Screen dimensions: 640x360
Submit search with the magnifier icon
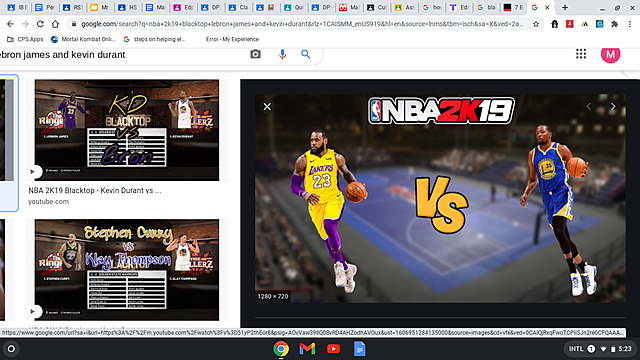click(305, 54)
